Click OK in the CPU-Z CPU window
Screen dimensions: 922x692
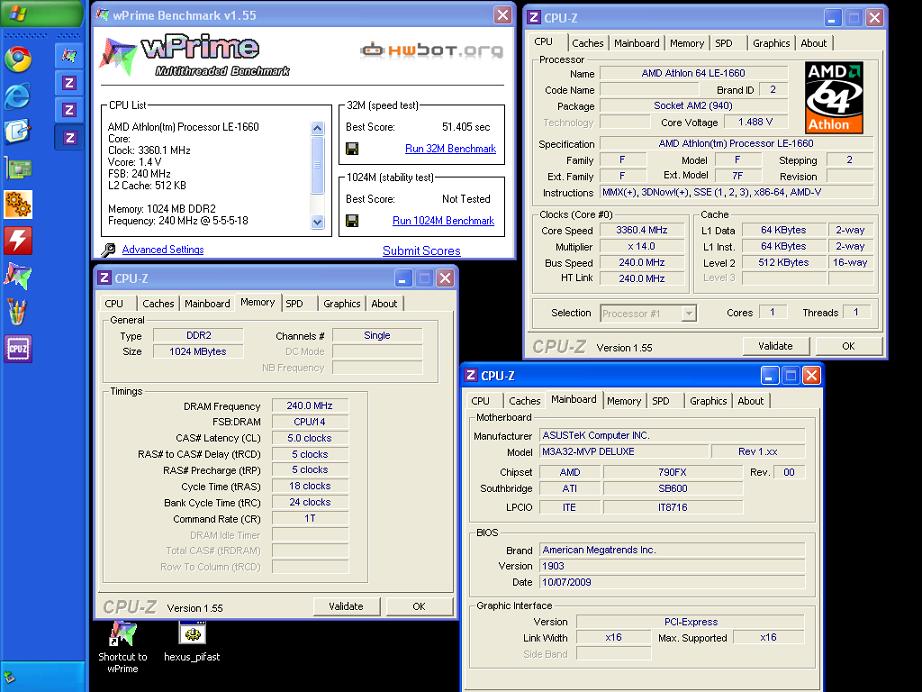(848, 346)
